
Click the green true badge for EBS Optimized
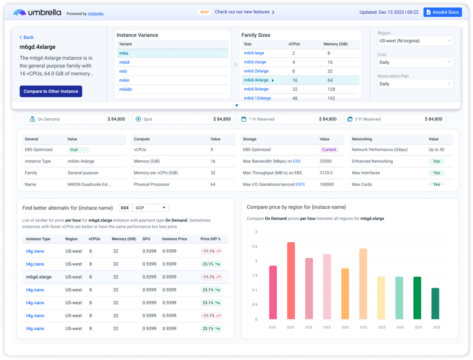78,150
